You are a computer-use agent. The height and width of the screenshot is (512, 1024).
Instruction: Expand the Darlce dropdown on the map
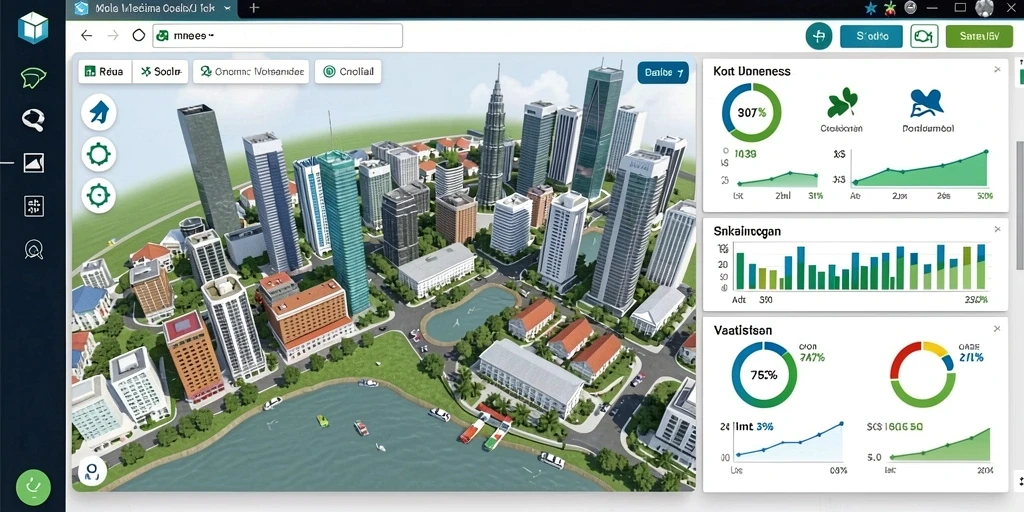663,72
